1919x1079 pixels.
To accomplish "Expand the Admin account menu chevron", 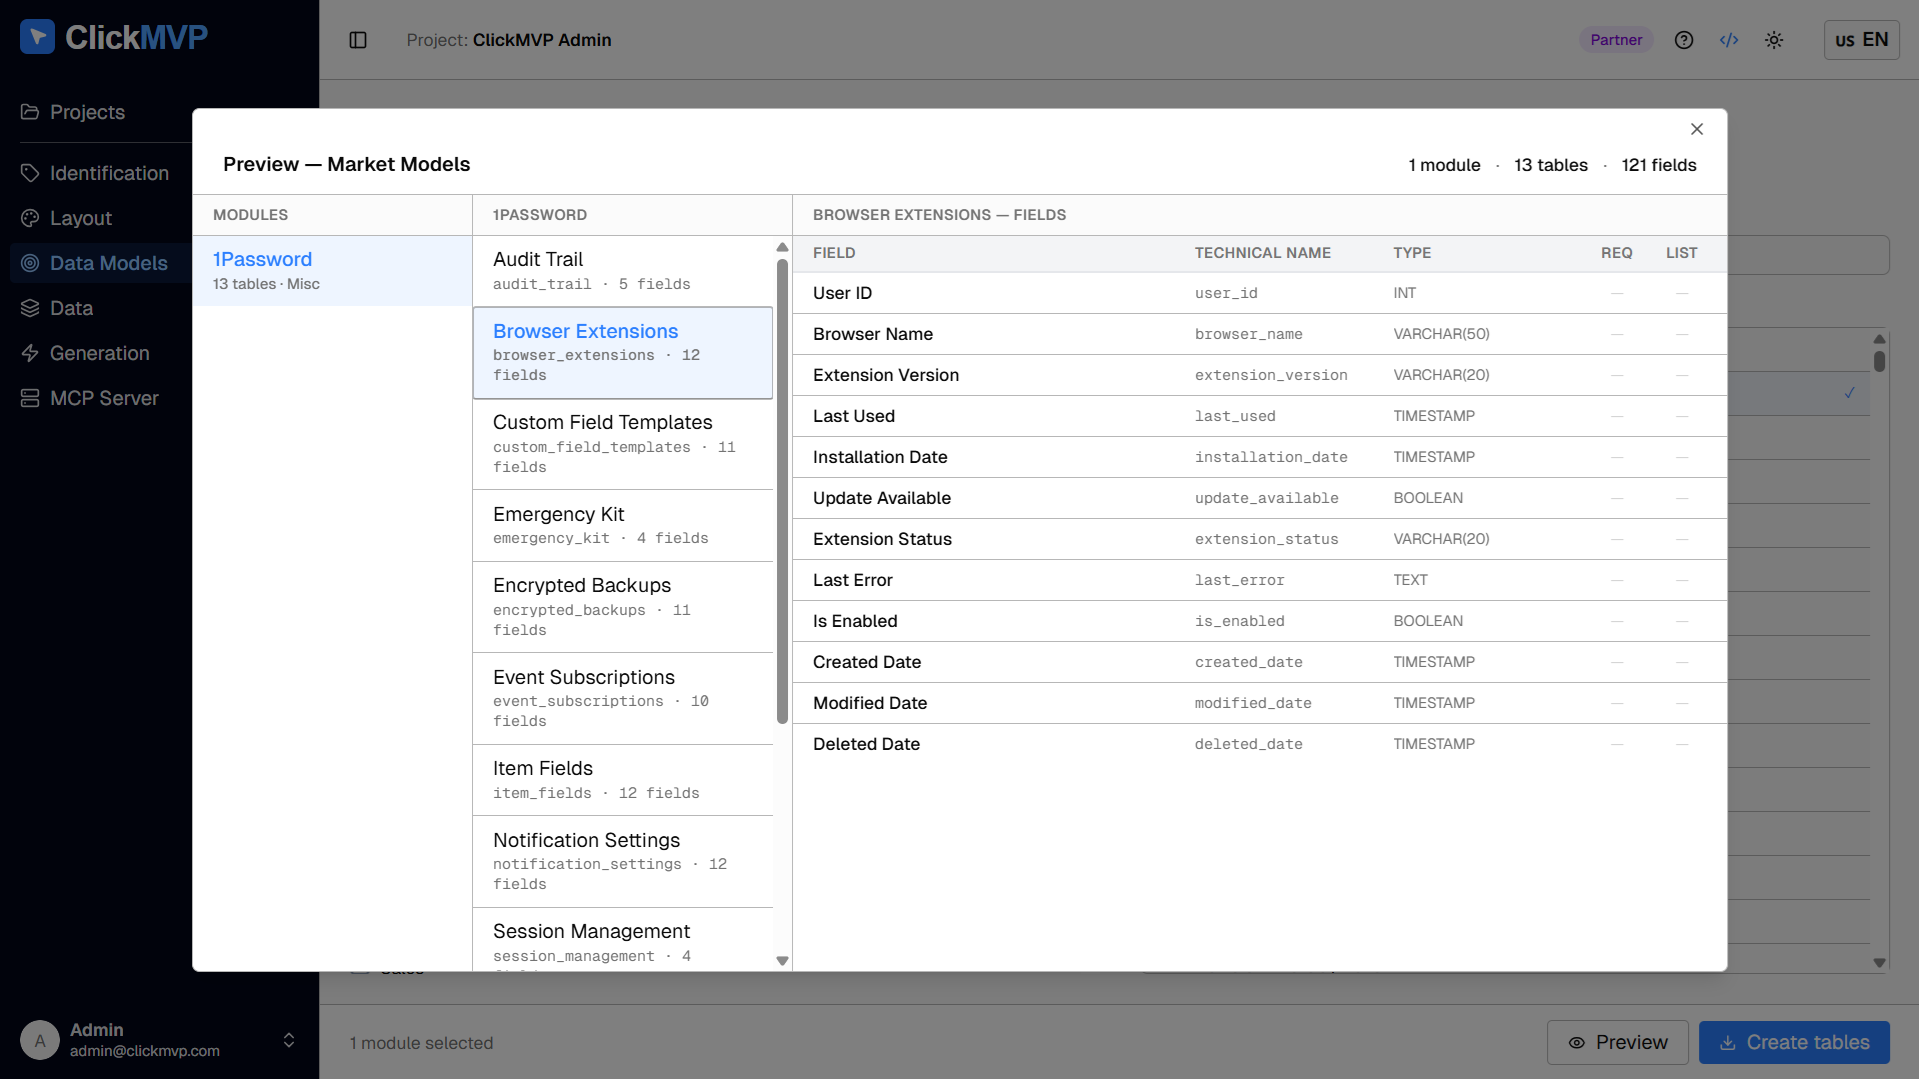I will click(x=289, y=1040).
